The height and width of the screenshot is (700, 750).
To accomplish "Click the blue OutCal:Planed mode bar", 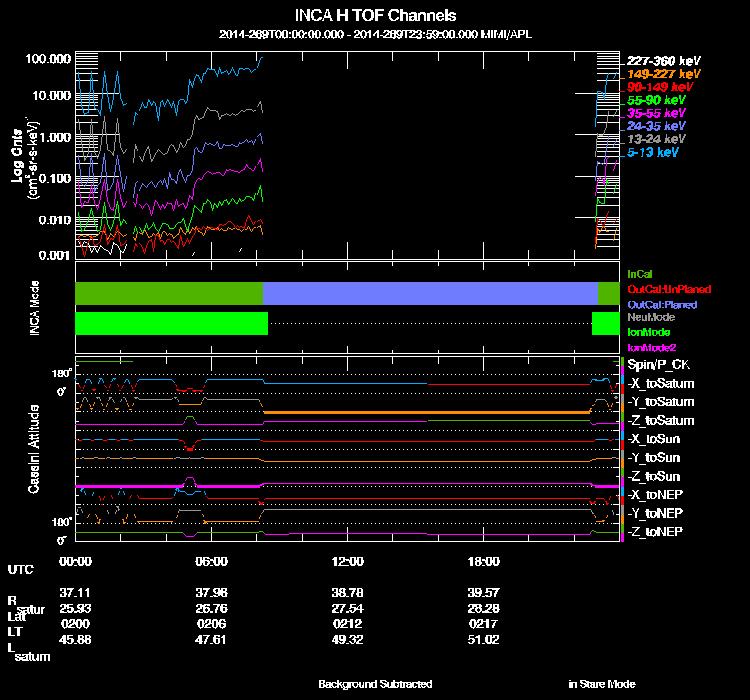I will 430,293.
